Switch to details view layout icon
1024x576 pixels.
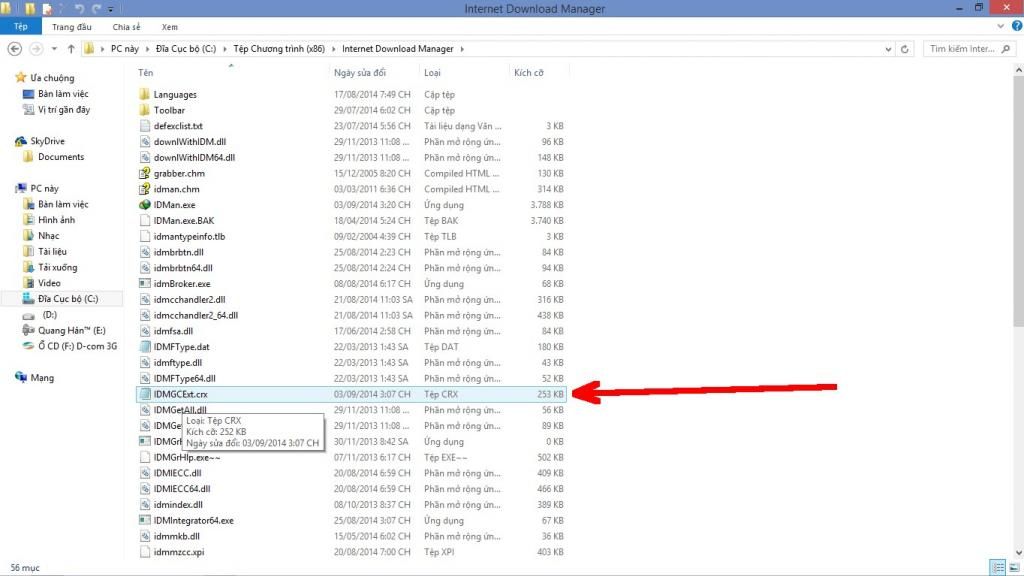[999, 568]
